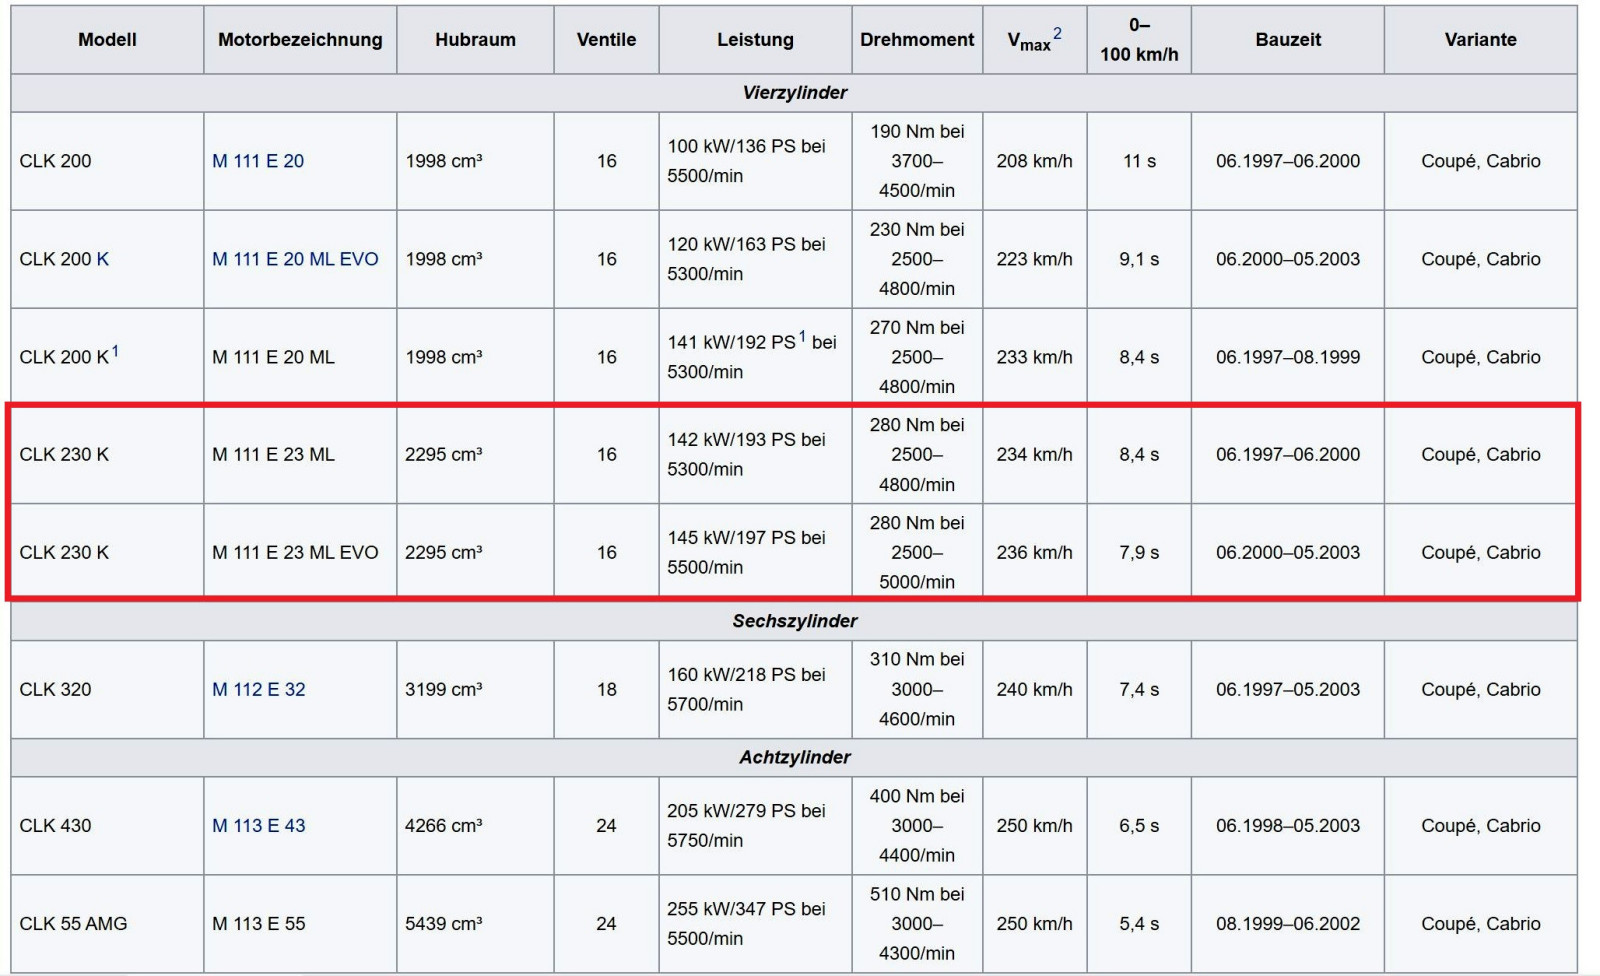Click the Achtzylinder section heading
This screenshot has width=1600, height=976.
point(794,758)
